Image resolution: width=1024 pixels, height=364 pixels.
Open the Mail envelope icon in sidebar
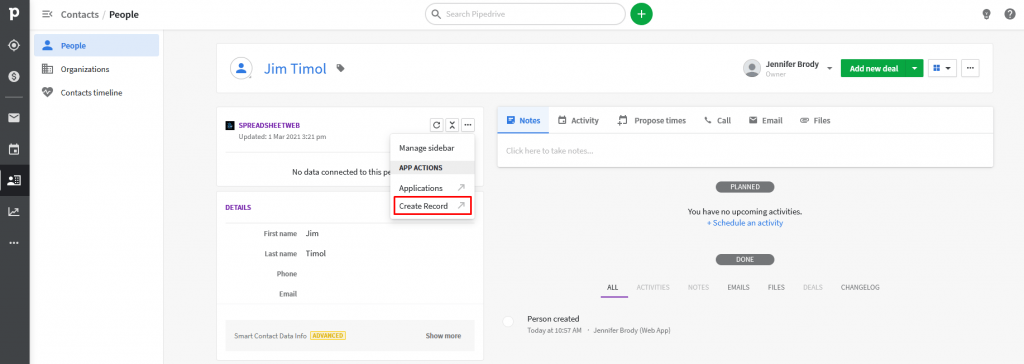(x=14, y=118)
